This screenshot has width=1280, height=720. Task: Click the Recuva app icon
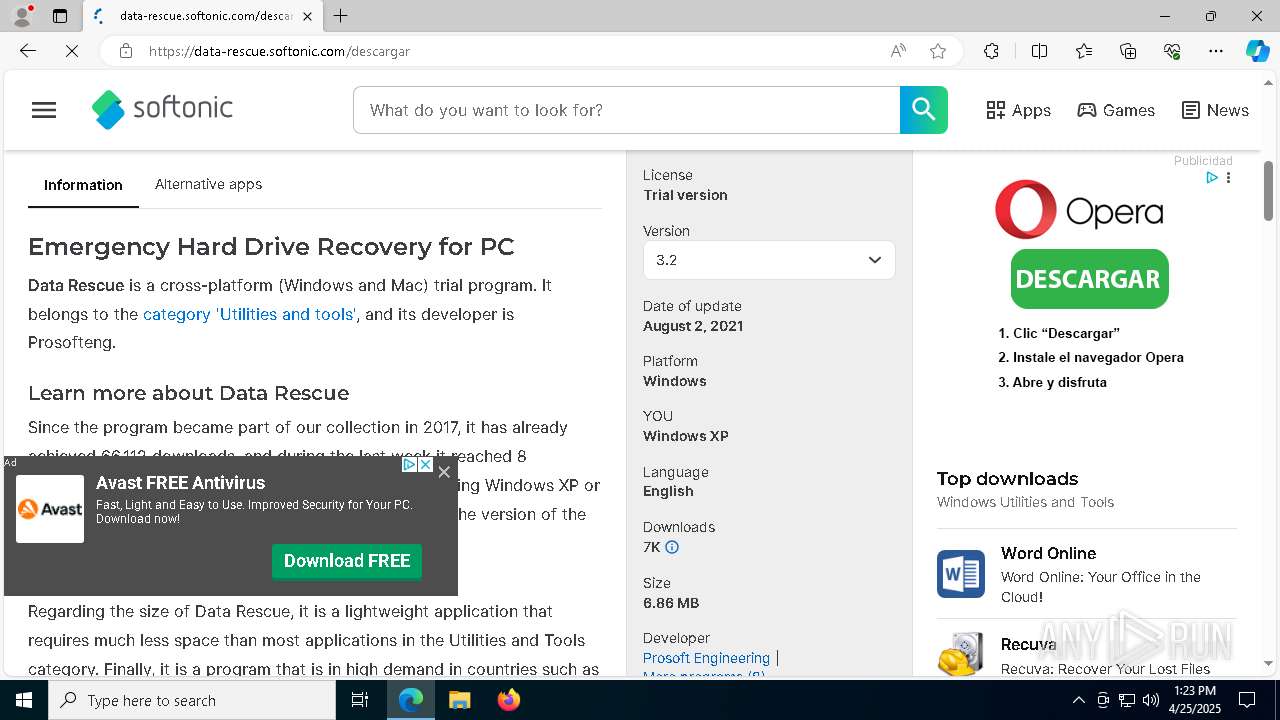coord(960,654)
